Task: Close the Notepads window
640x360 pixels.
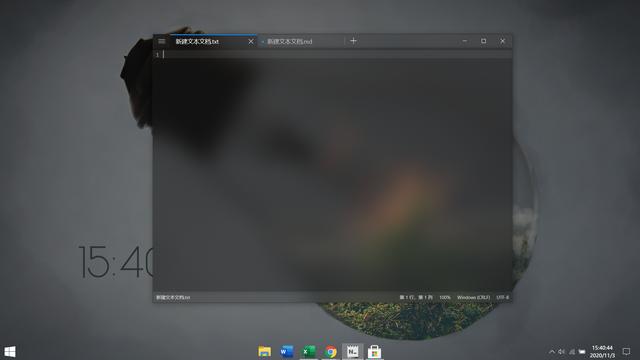Action: 503,41
